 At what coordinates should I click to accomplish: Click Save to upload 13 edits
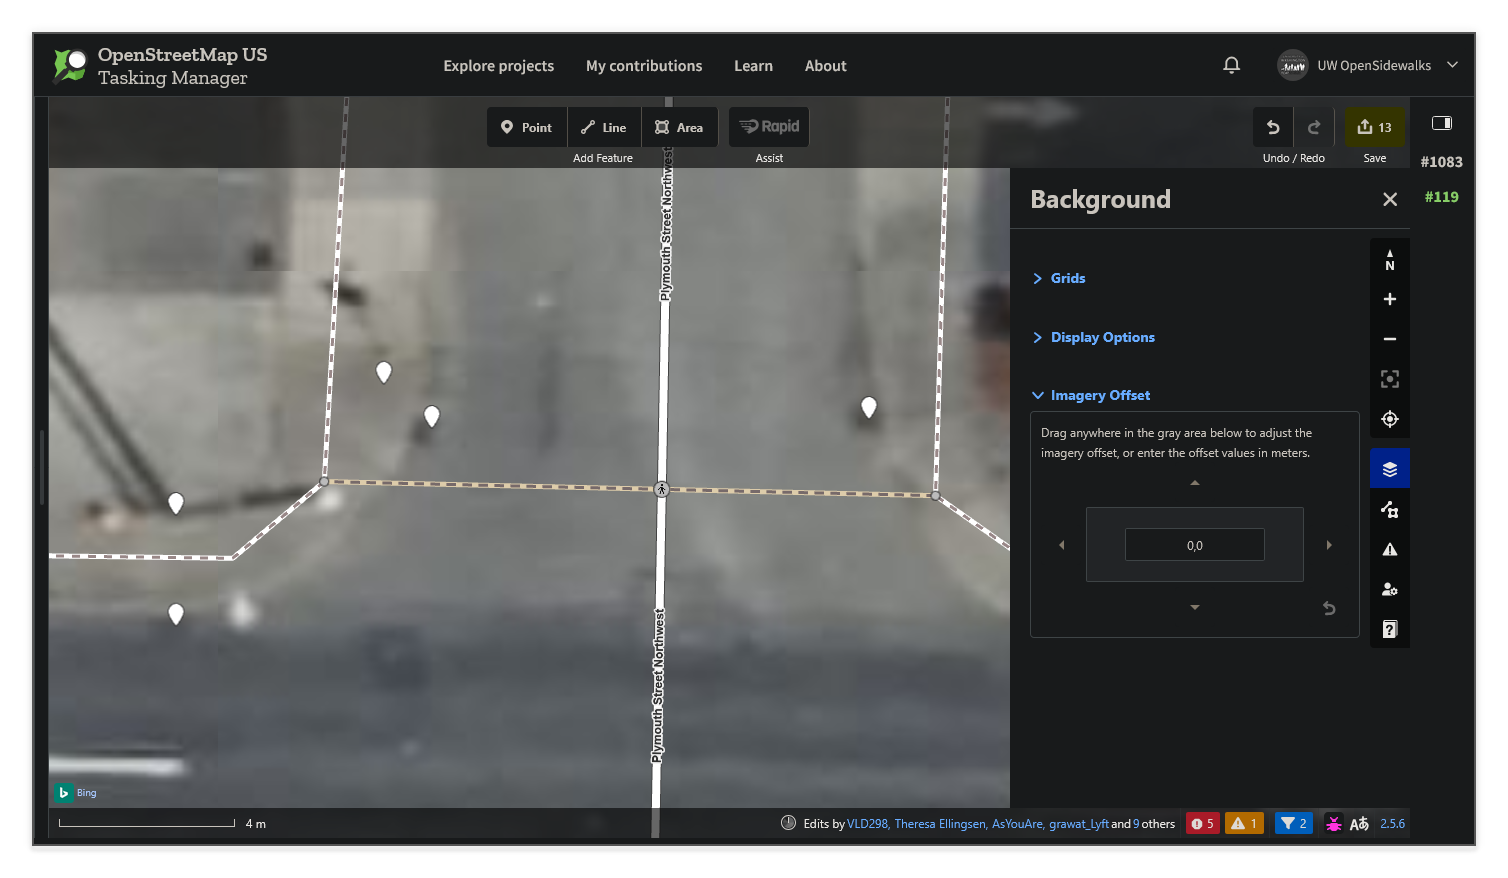coord(1375,127)
